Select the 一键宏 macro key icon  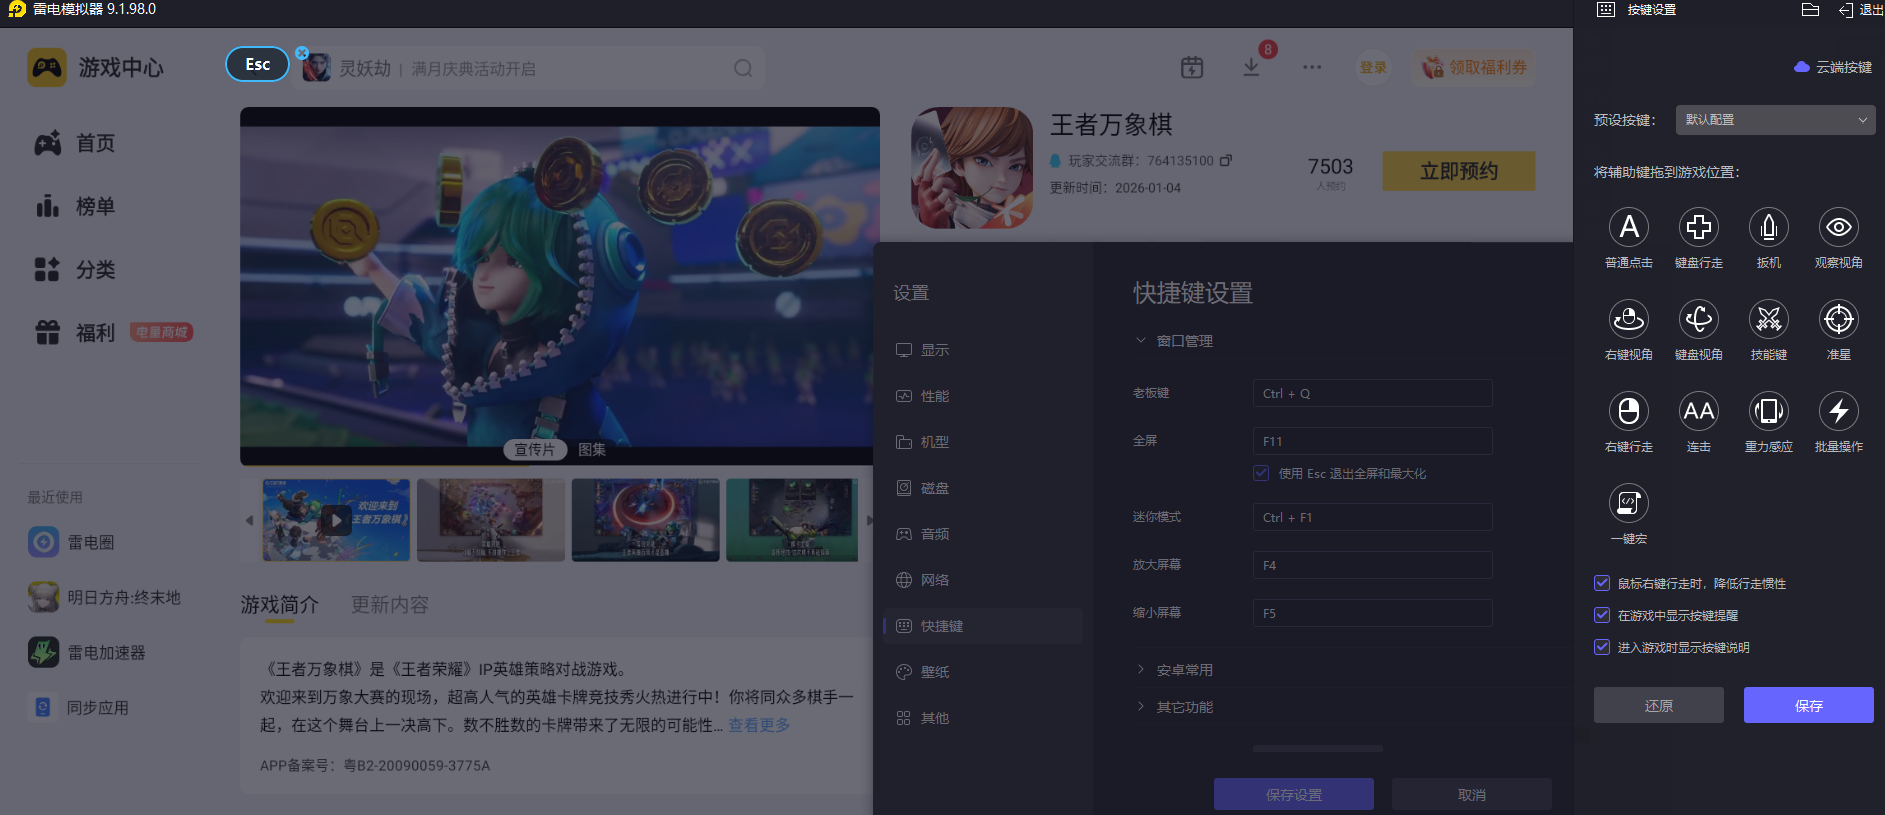point(1628,503)
